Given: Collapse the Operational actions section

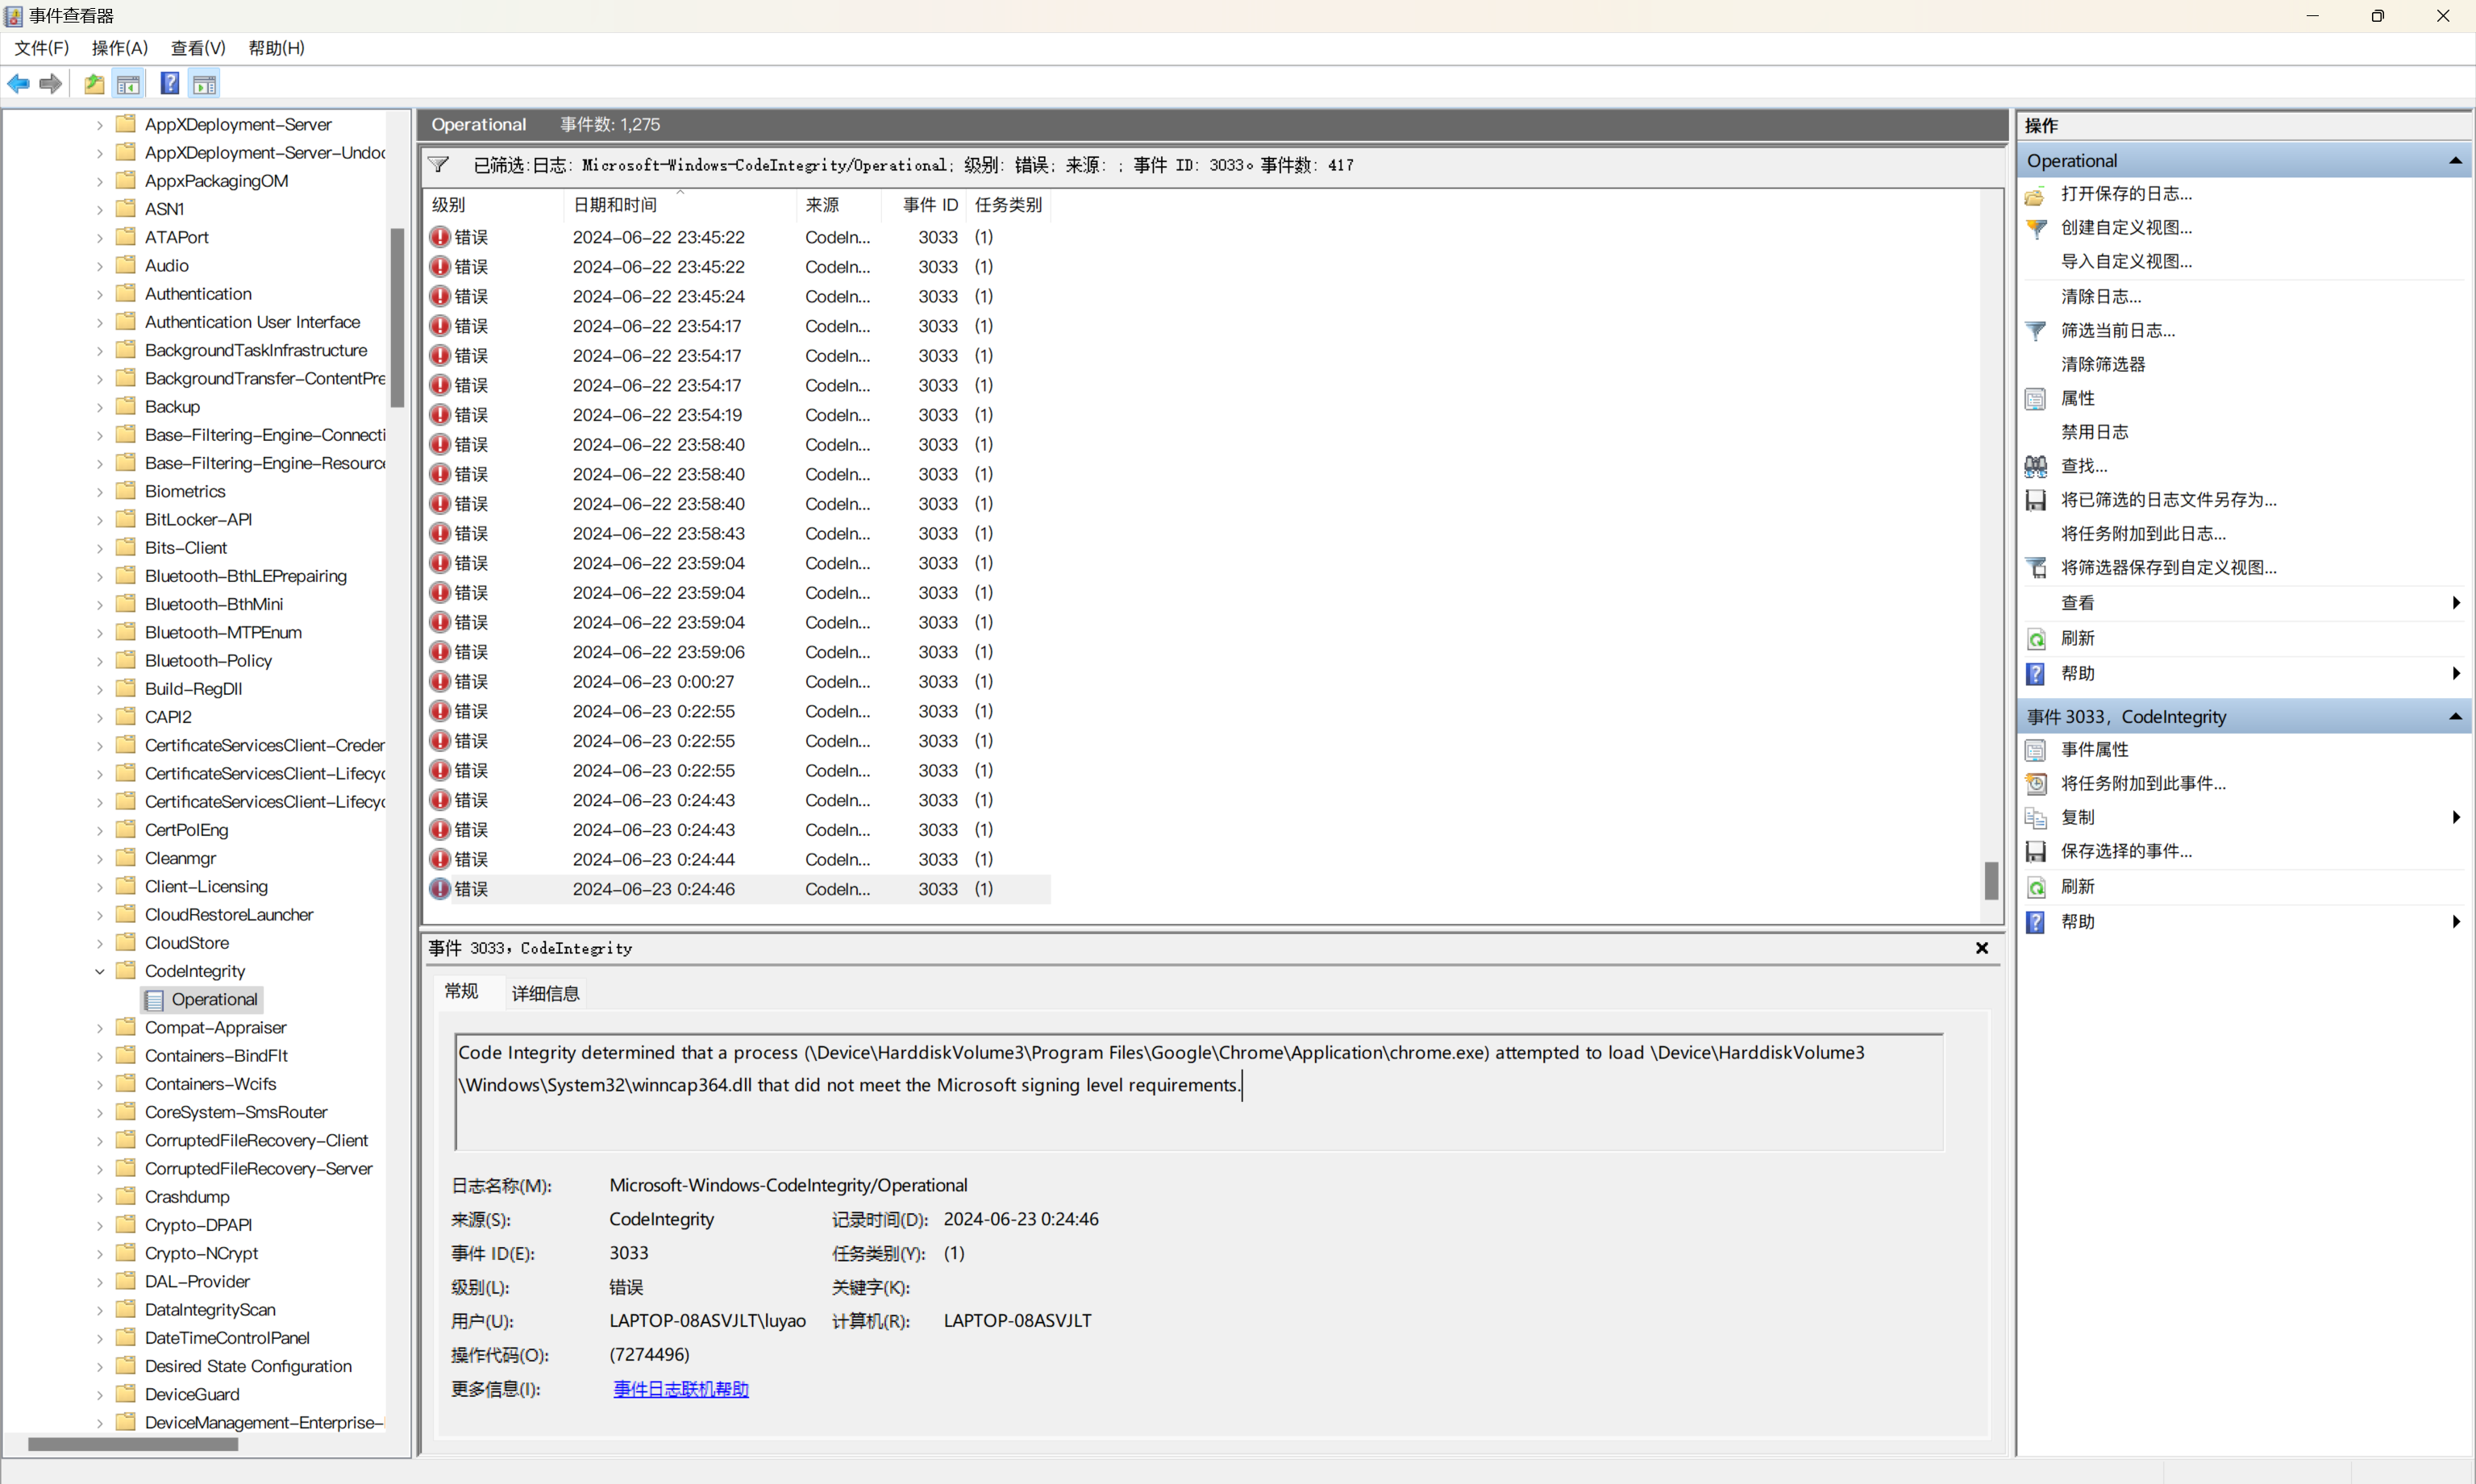Looking at the screenshot, I should coord(2455,161).
